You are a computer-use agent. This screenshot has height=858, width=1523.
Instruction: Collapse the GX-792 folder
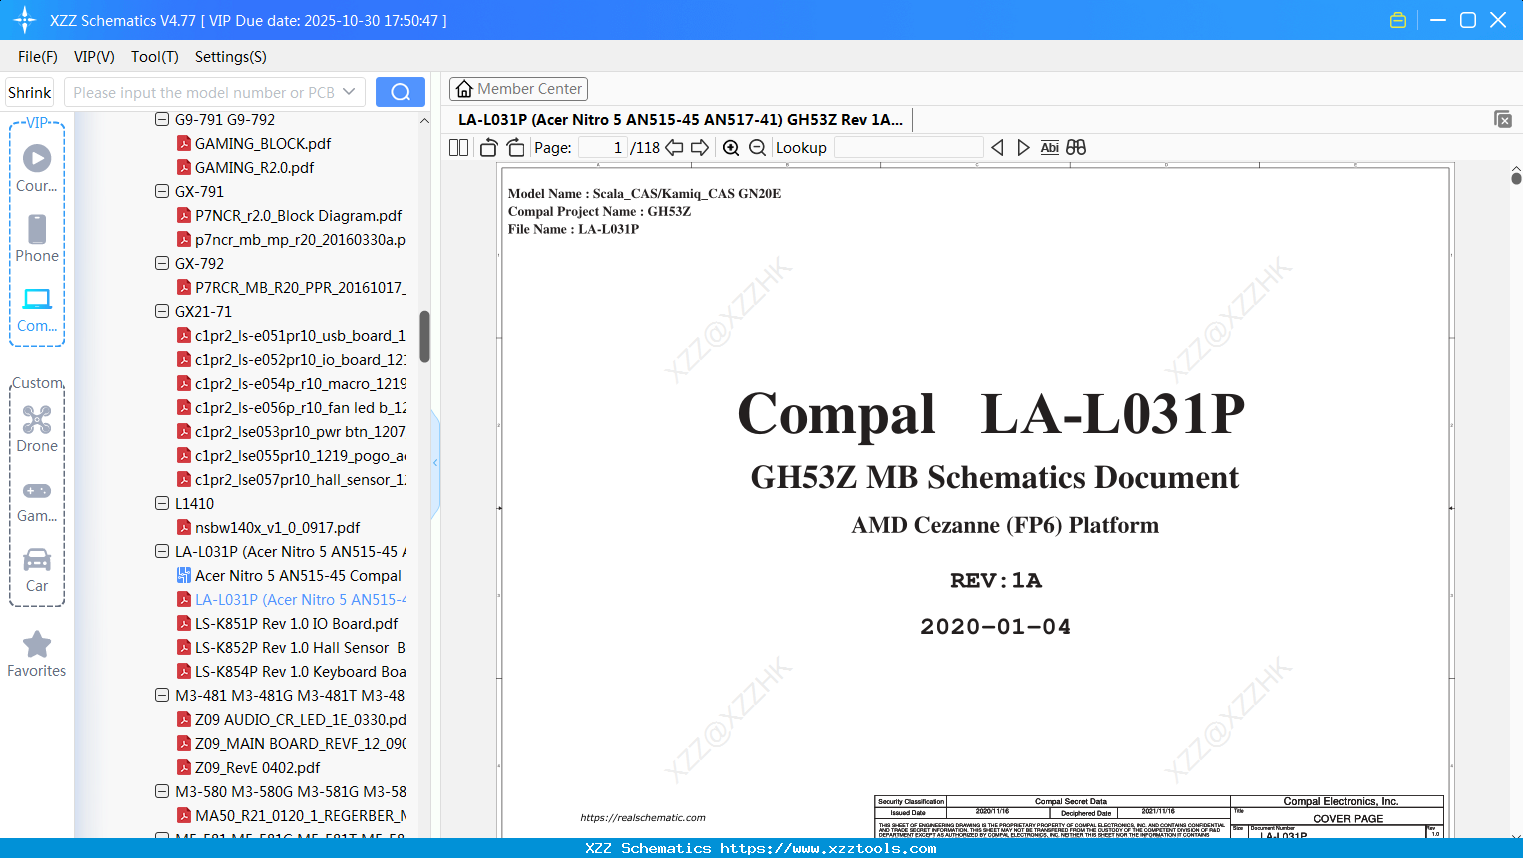click(162, 263)
